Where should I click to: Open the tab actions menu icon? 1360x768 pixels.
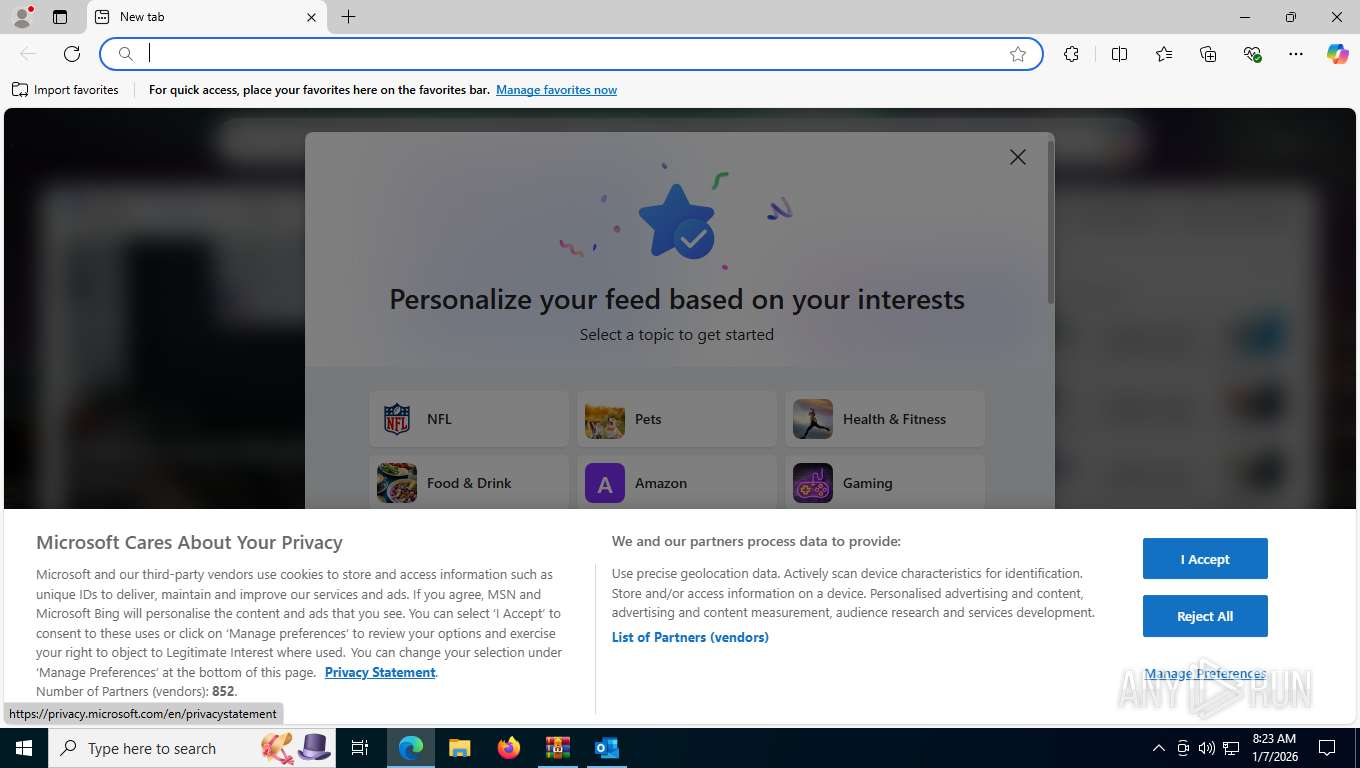point(60,17)
